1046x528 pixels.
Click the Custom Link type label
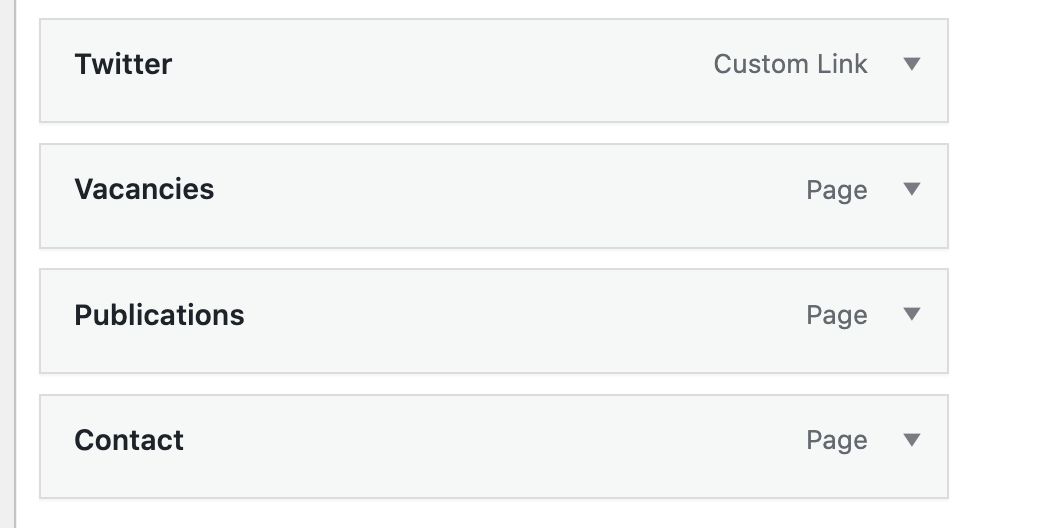coord(790,64)
